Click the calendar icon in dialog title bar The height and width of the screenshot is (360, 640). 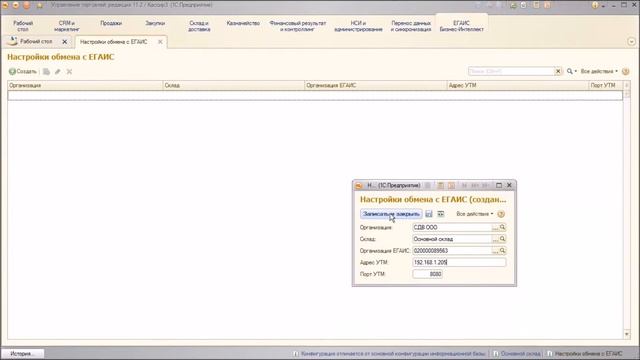[451, 185]
